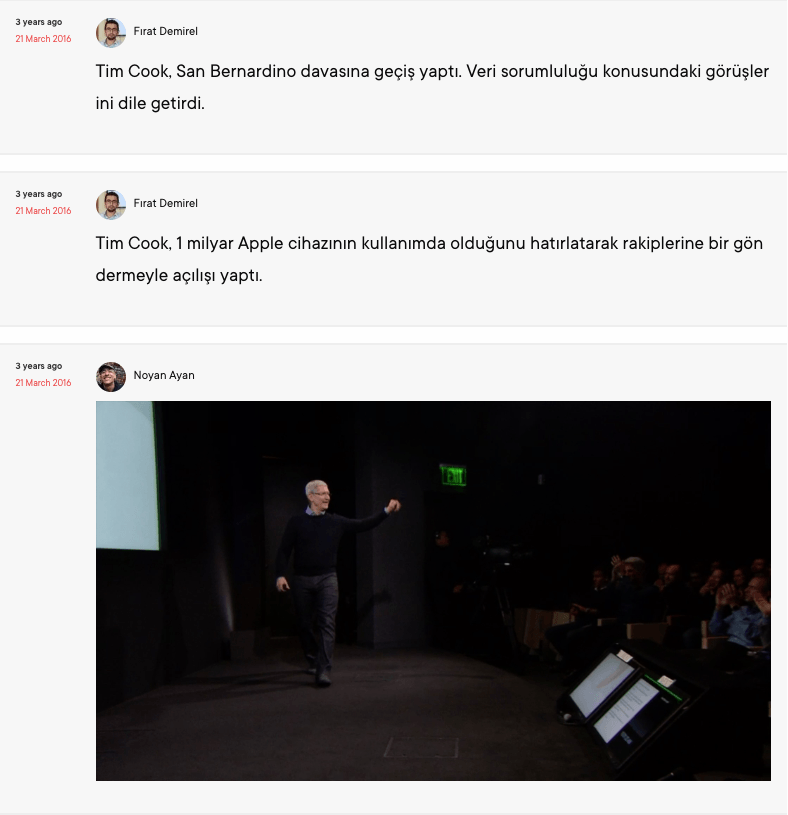Click the 21 March 2016 date on Noyan's post
Image resolution: width=788 pixels, height=815 pixels.
(x=43, y=383)
